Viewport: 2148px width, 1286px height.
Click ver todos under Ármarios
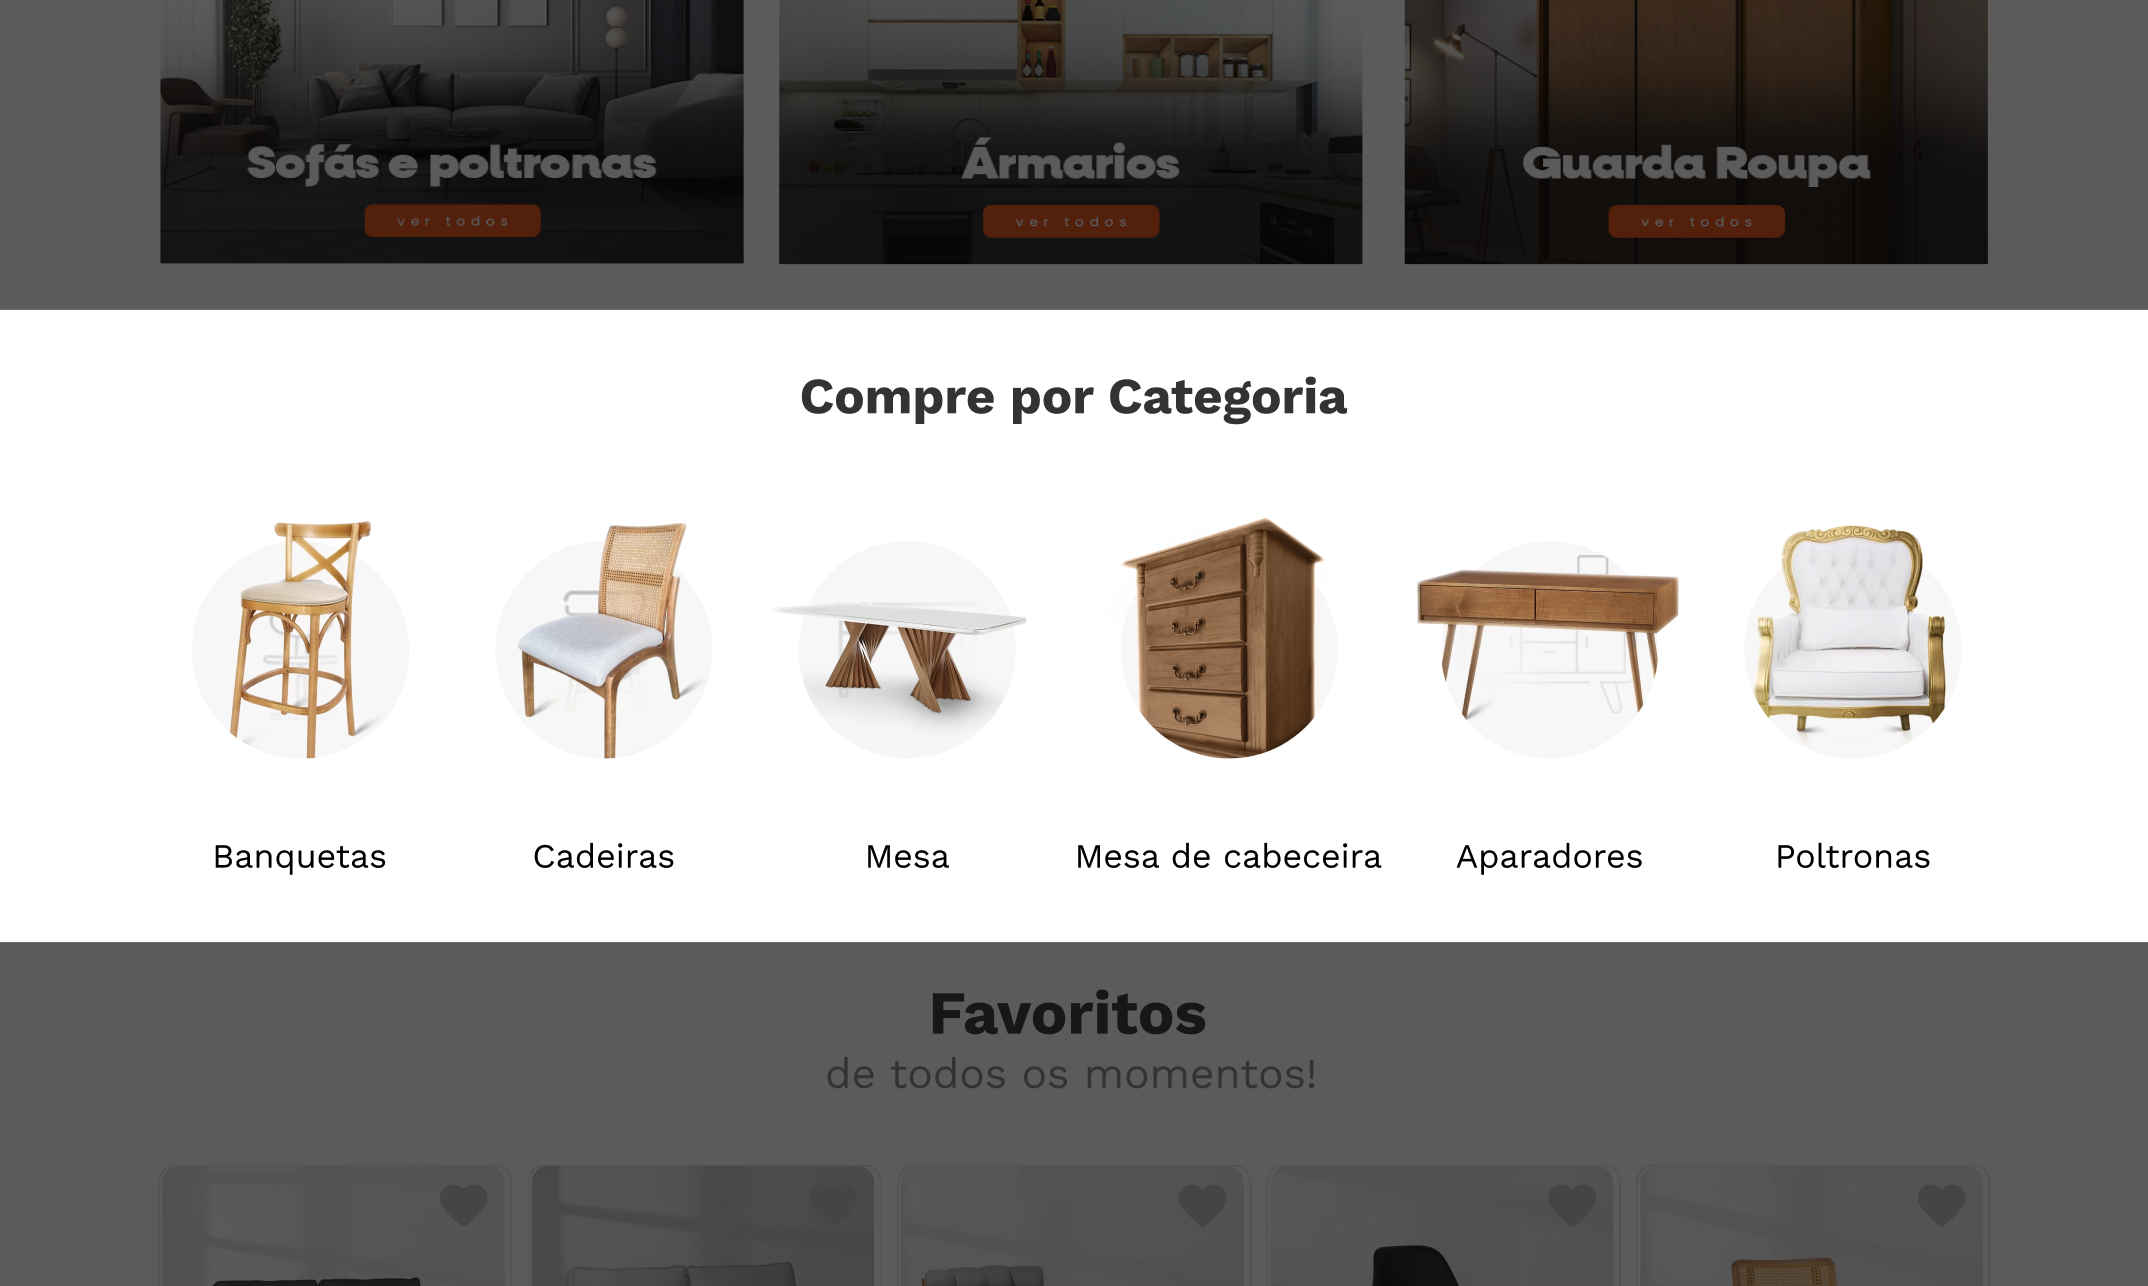coord(1071,221)
